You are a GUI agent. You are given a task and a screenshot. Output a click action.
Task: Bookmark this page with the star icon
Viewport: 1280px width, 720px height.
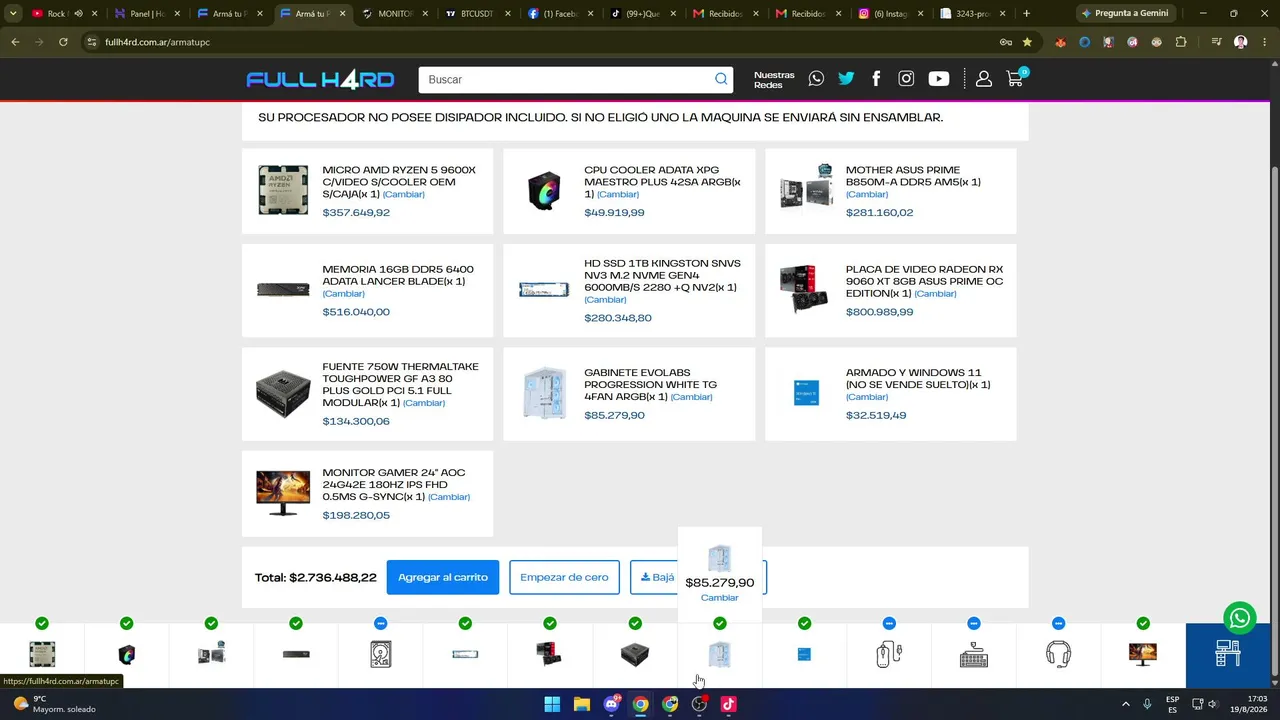[1027, 42]
